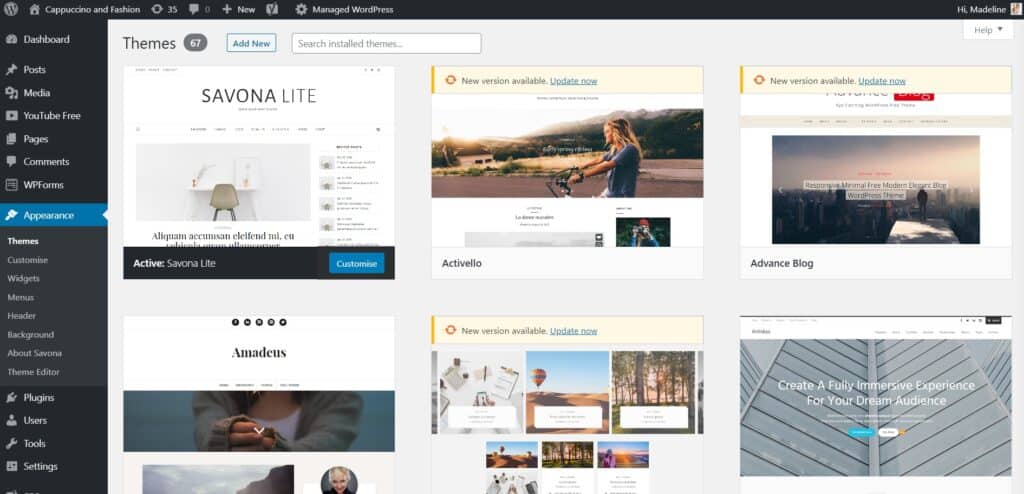Click Update now on the second-row theme notice
The height and width of the screenshot is (494, 1024).
(x=573, y=331)
